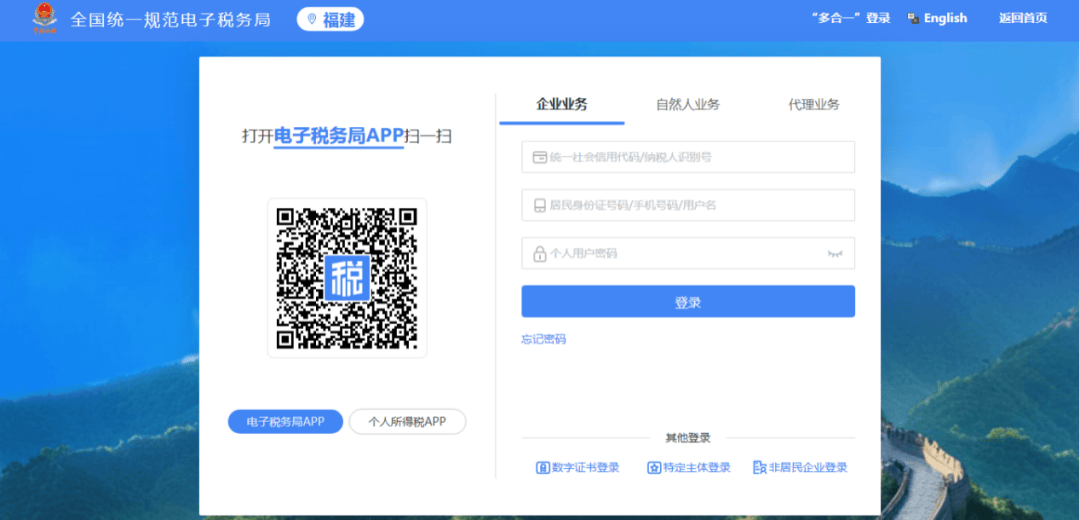Click the language icon next to English
The width and height of the screenshot is (1080, 520).
point(913,18)
